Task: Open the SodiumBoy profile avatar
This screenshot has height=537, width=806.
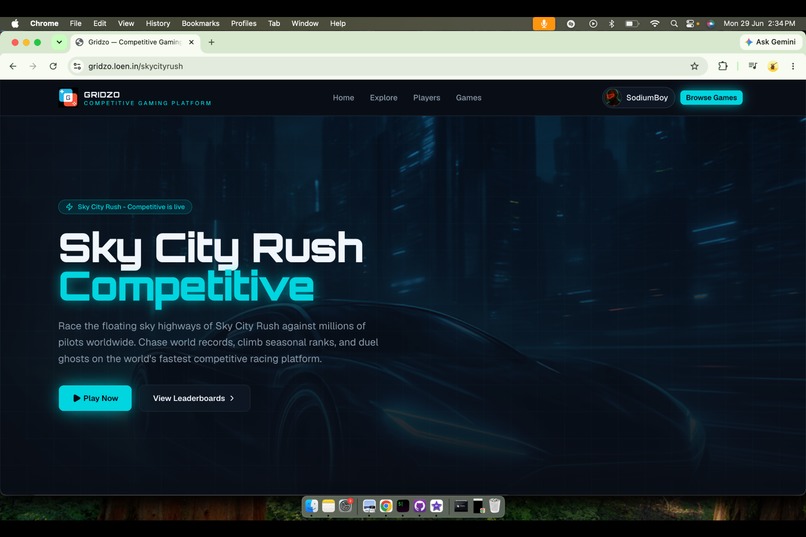Action: click(x=613, y=98)
